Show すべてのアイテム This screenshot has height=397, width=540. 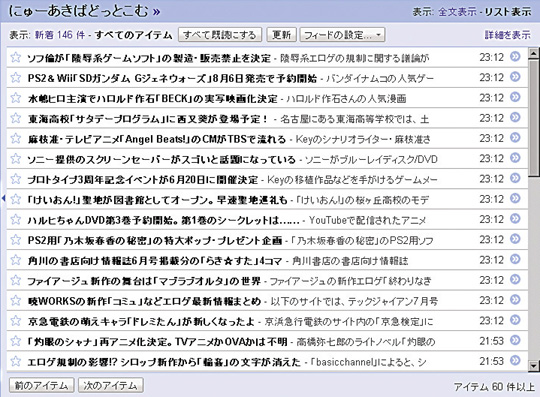click(133, 35)
